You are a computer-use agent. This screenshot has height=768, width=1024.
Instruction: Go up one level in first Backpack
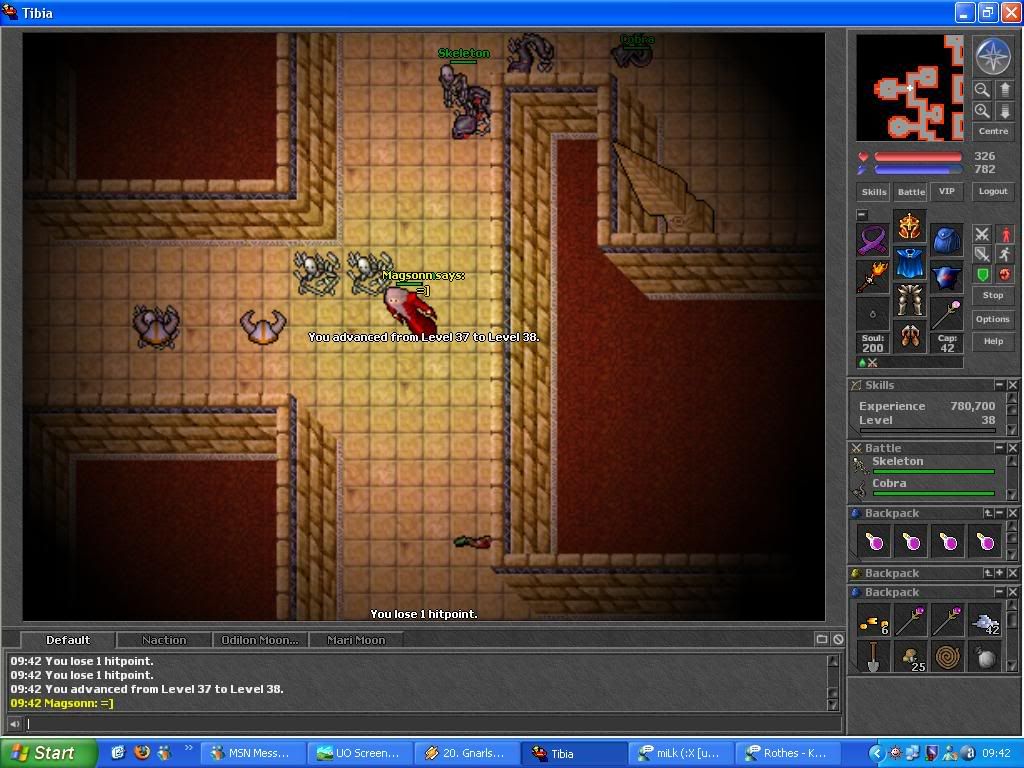(x=988, y=513)
